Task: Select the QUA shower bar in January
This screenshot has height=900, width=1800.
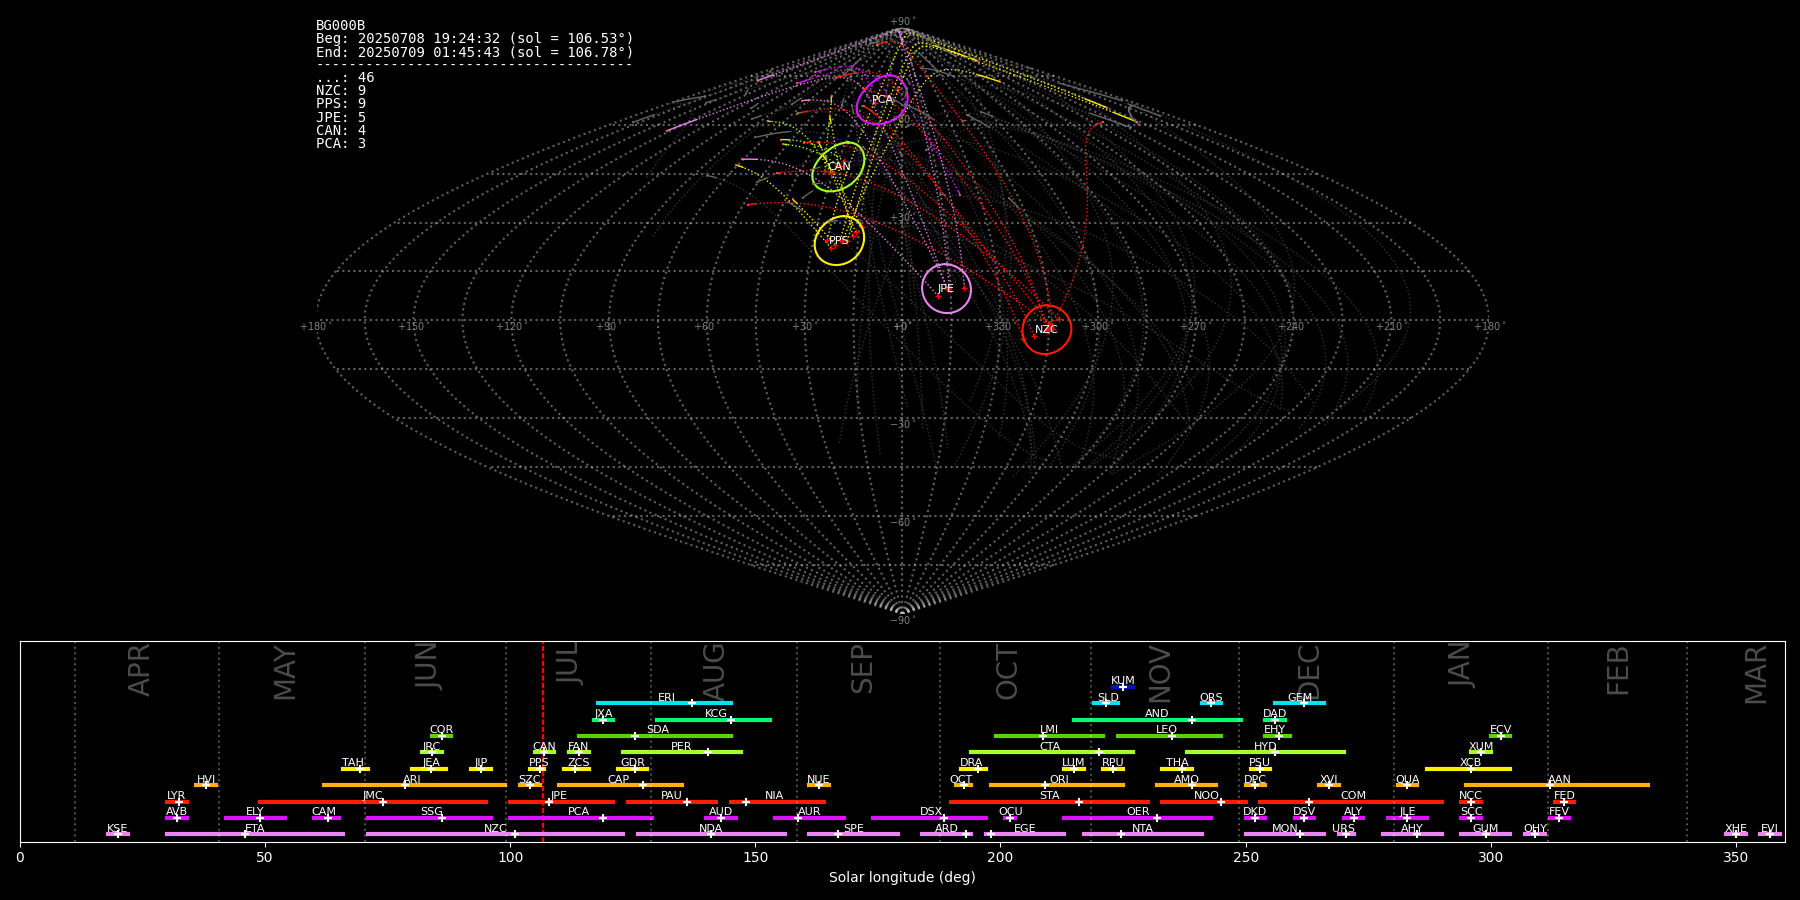Action: 1407,785
